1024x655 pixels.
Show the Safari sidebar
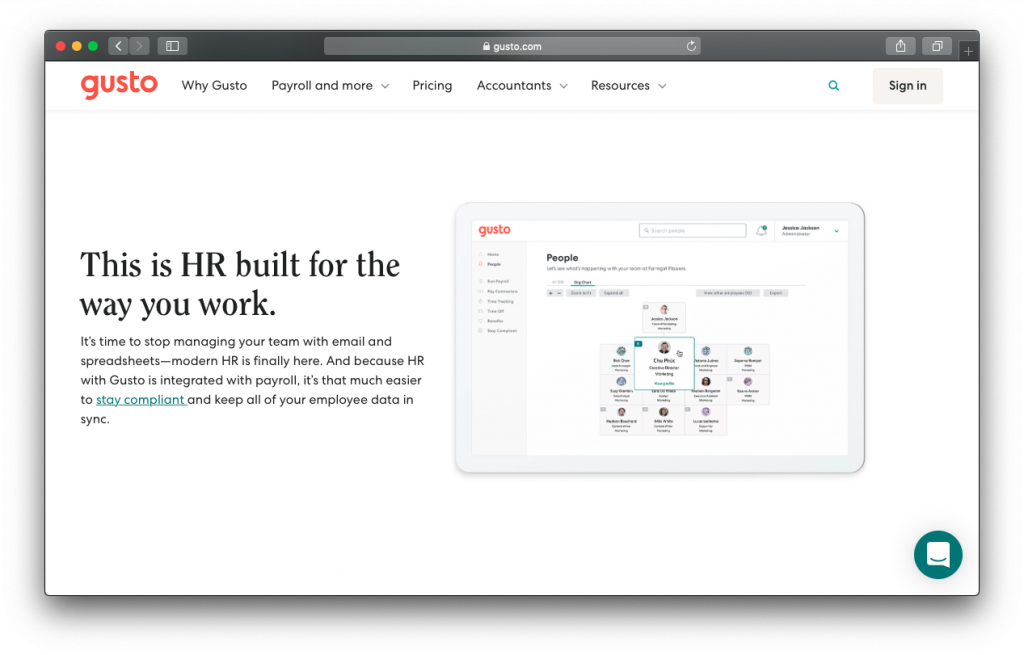[172, 46]
